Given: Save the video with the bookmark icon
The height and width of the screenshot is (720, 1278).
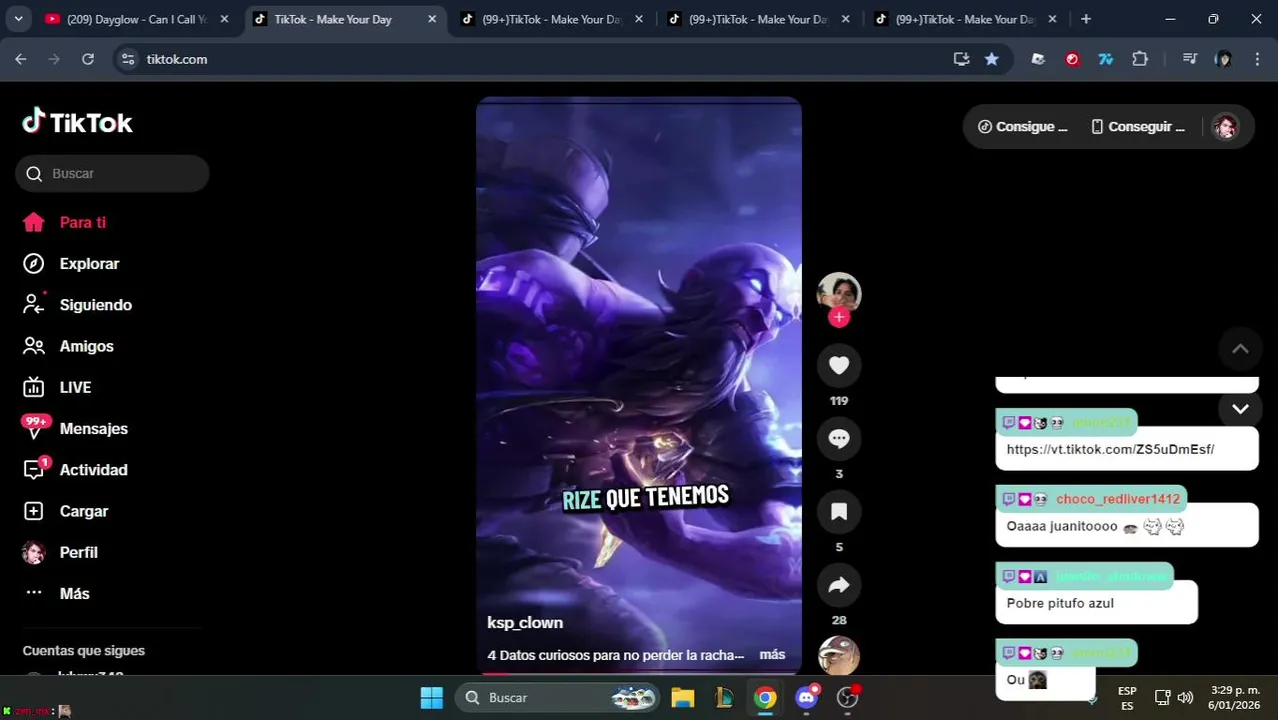Looking at the screenshot, I should (839, 512).
